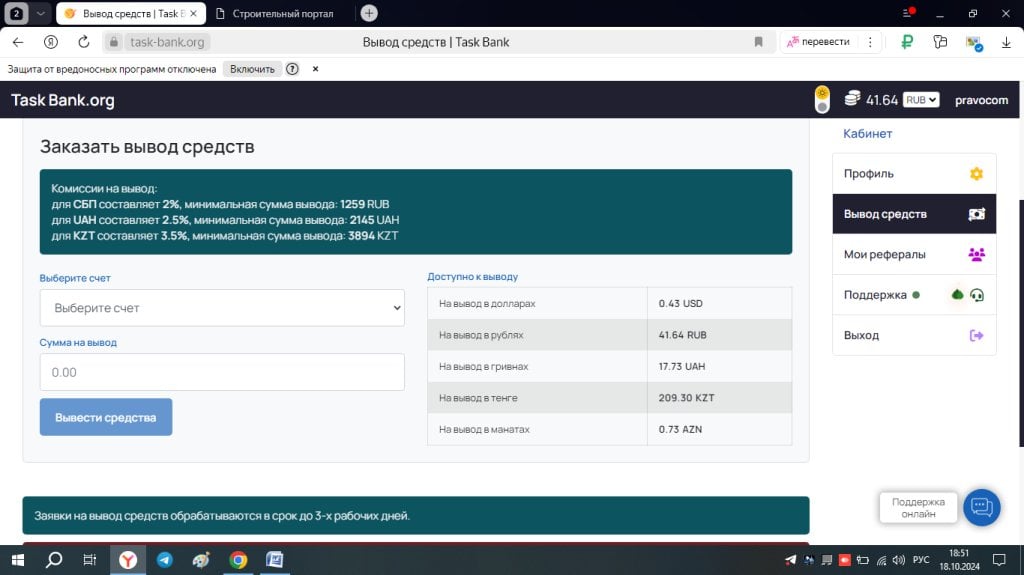
Task: Open the 'Кабинет' link
Action: (x=867, y=134)
